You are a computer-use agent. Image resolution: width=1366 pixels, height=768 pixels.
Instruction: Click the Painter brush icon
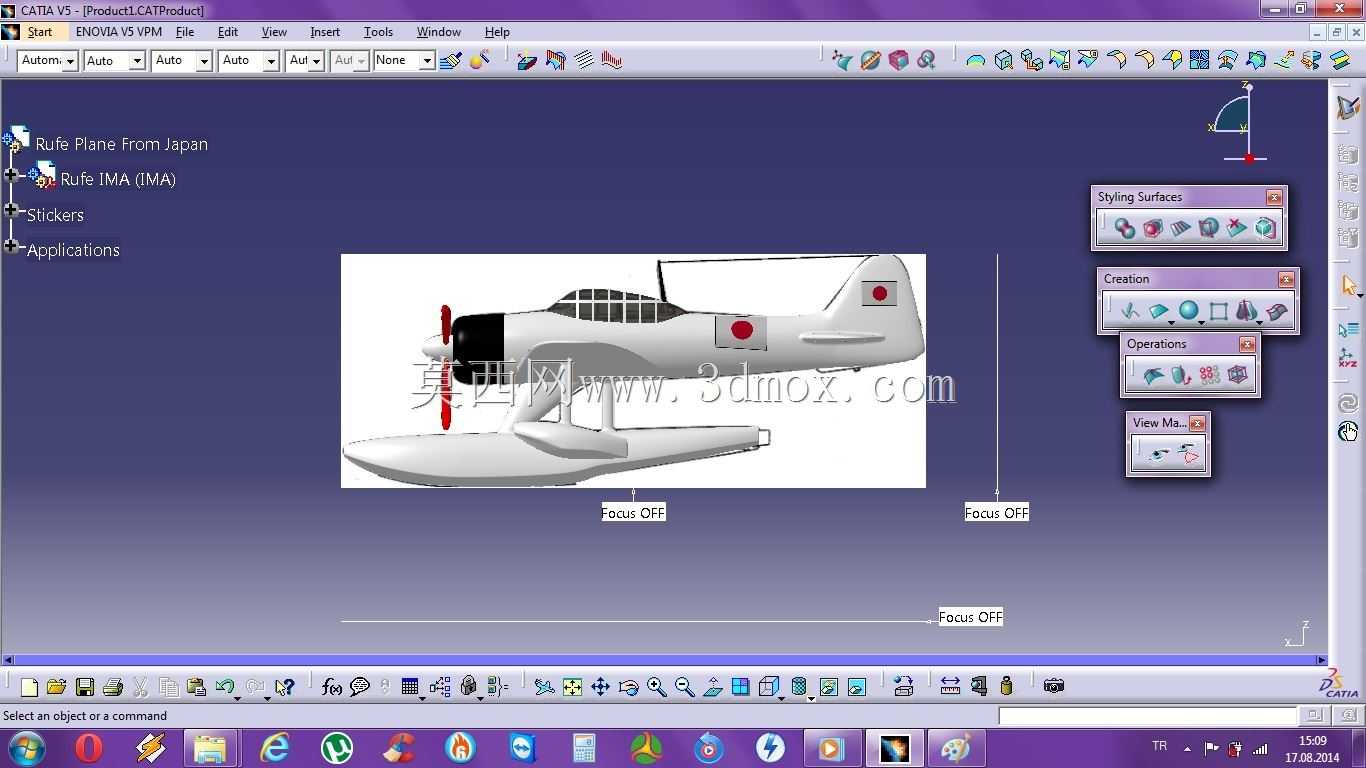click(x=450, y=60)
